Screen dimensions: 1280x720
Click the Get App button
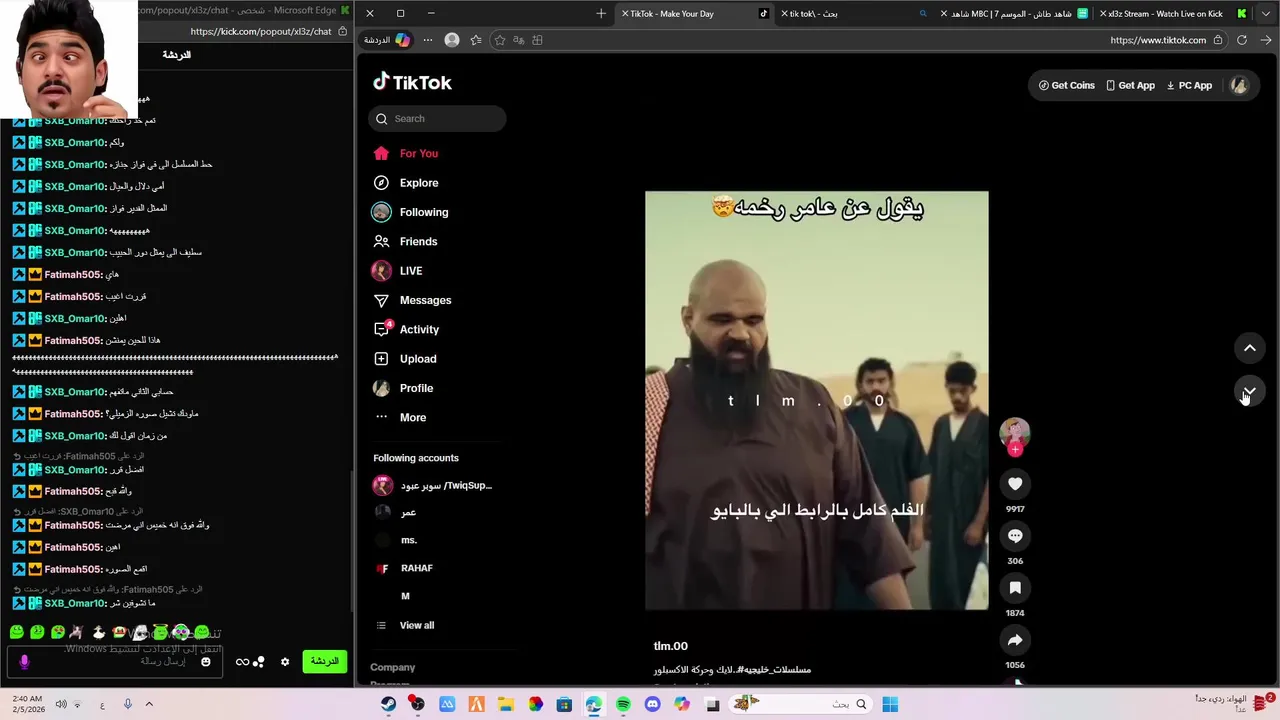(x=1130, y=86)
